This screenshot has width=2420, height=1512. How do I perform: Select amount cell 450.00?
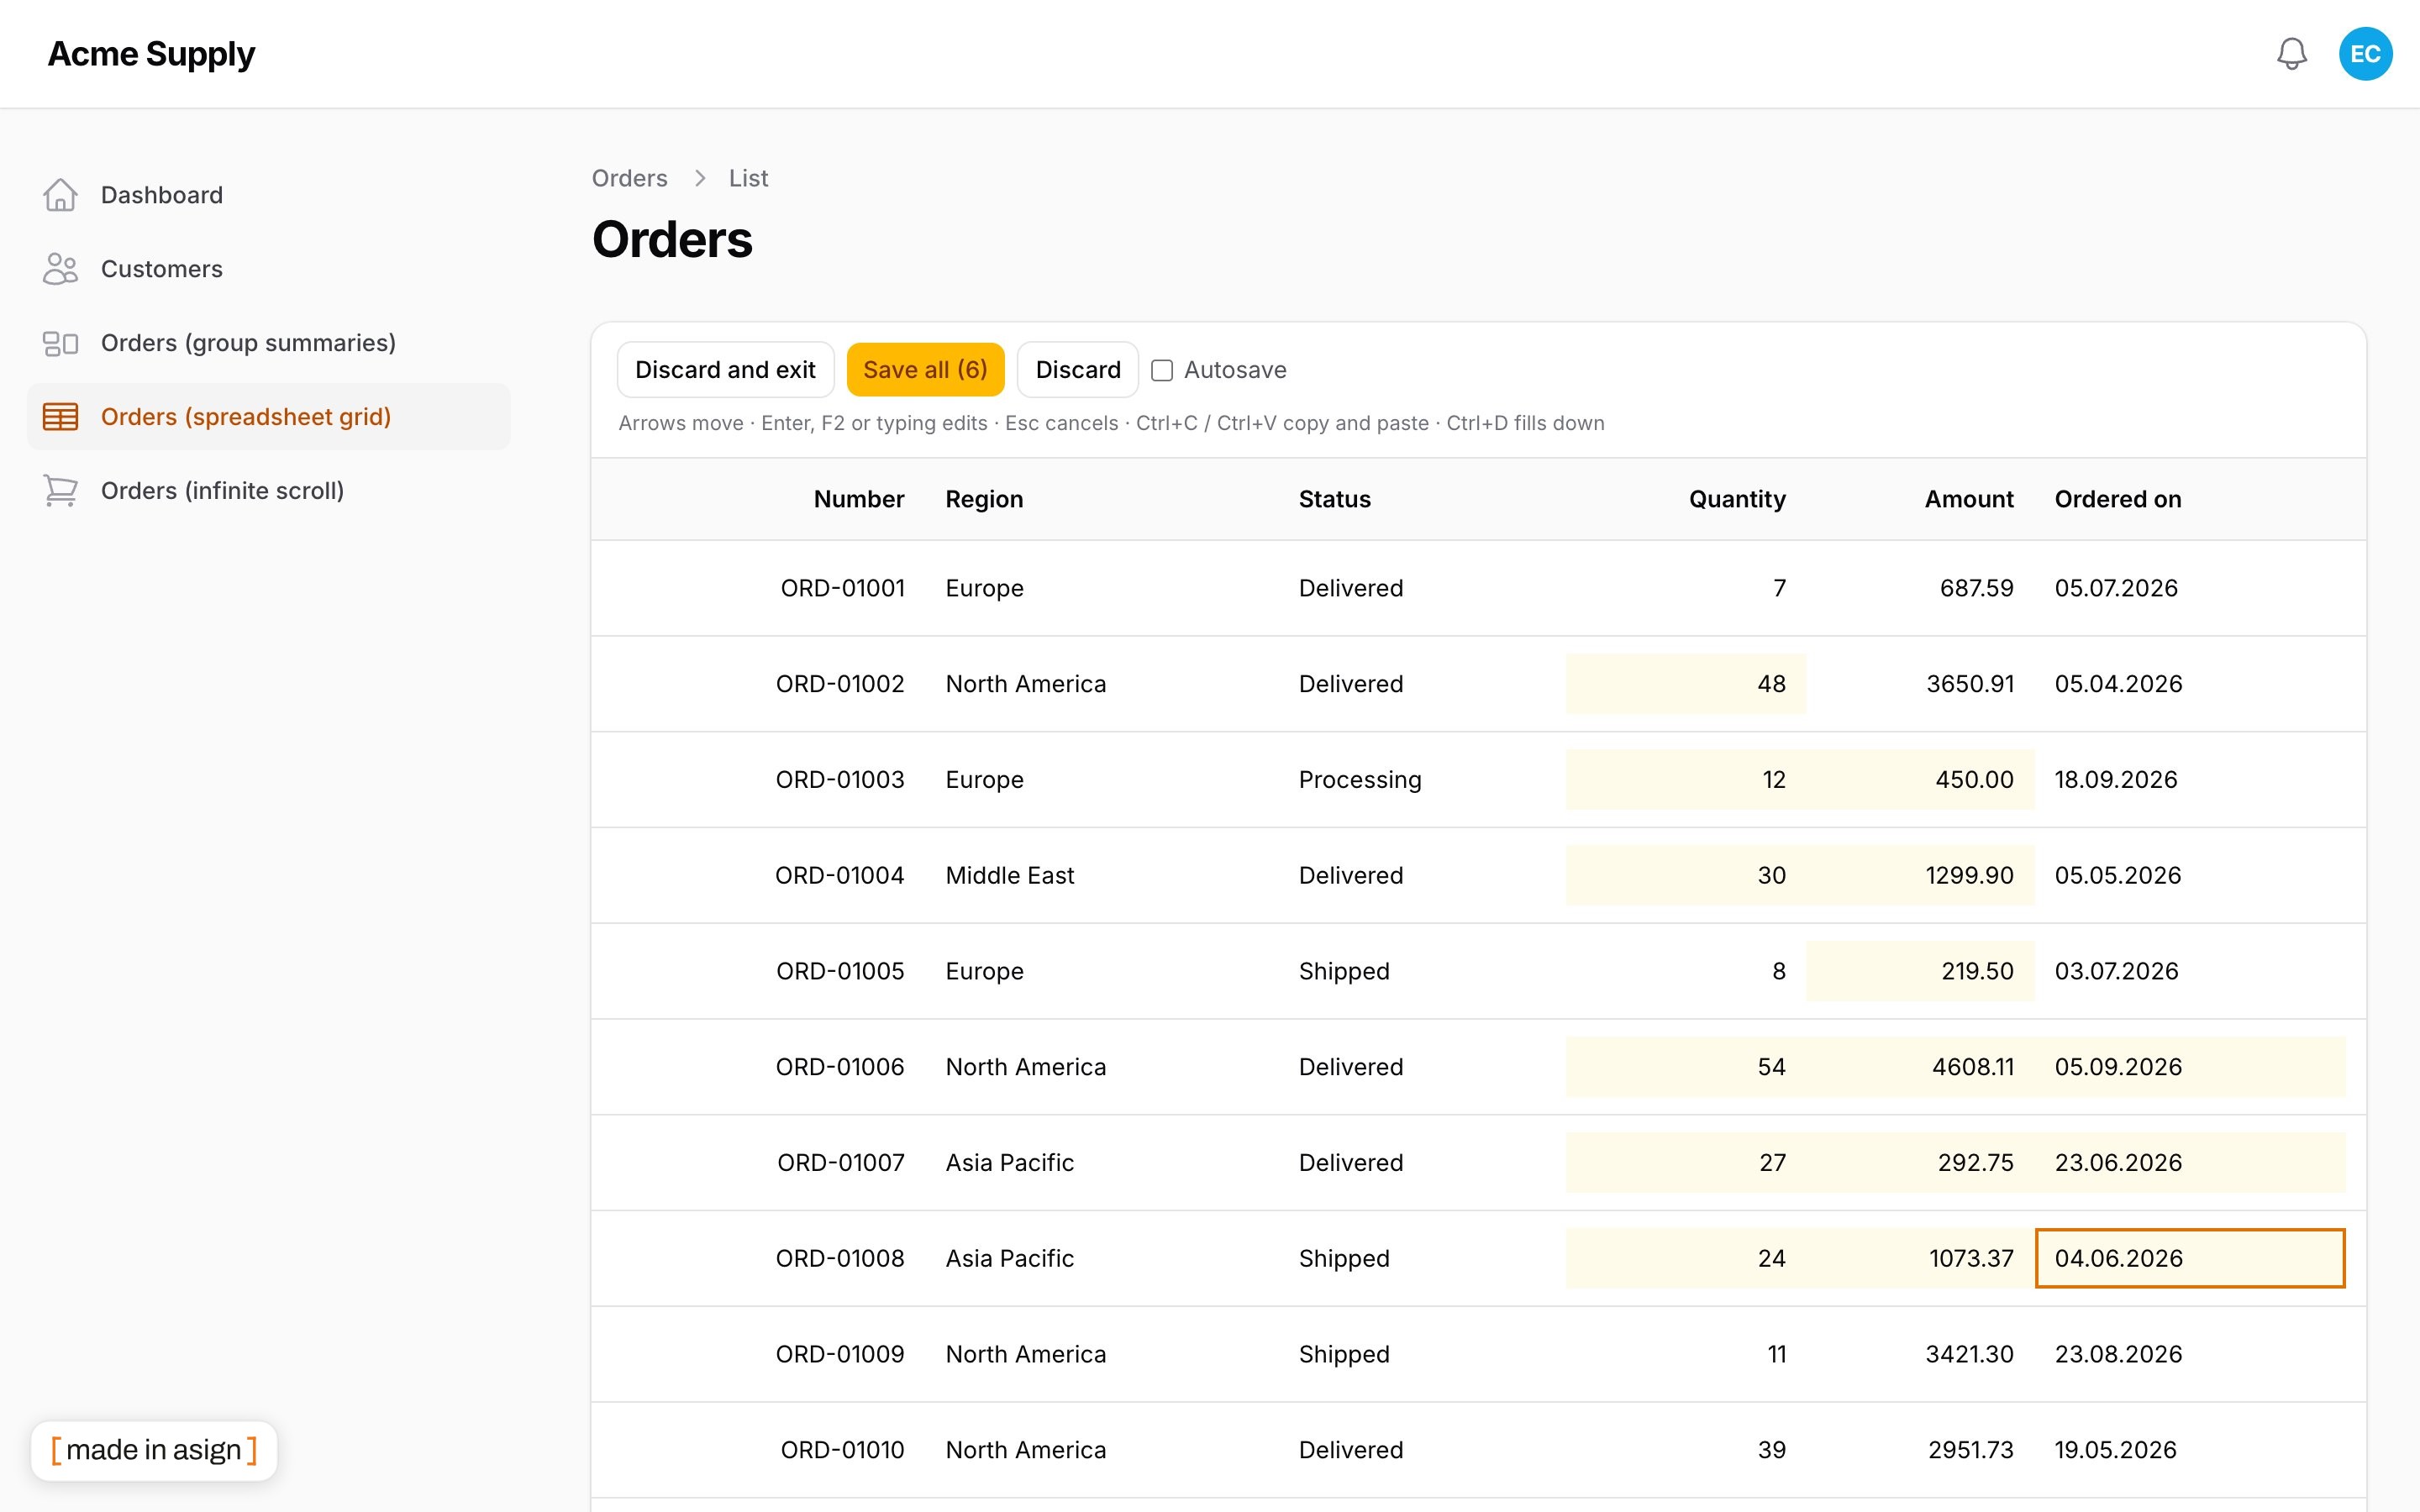1920,780
